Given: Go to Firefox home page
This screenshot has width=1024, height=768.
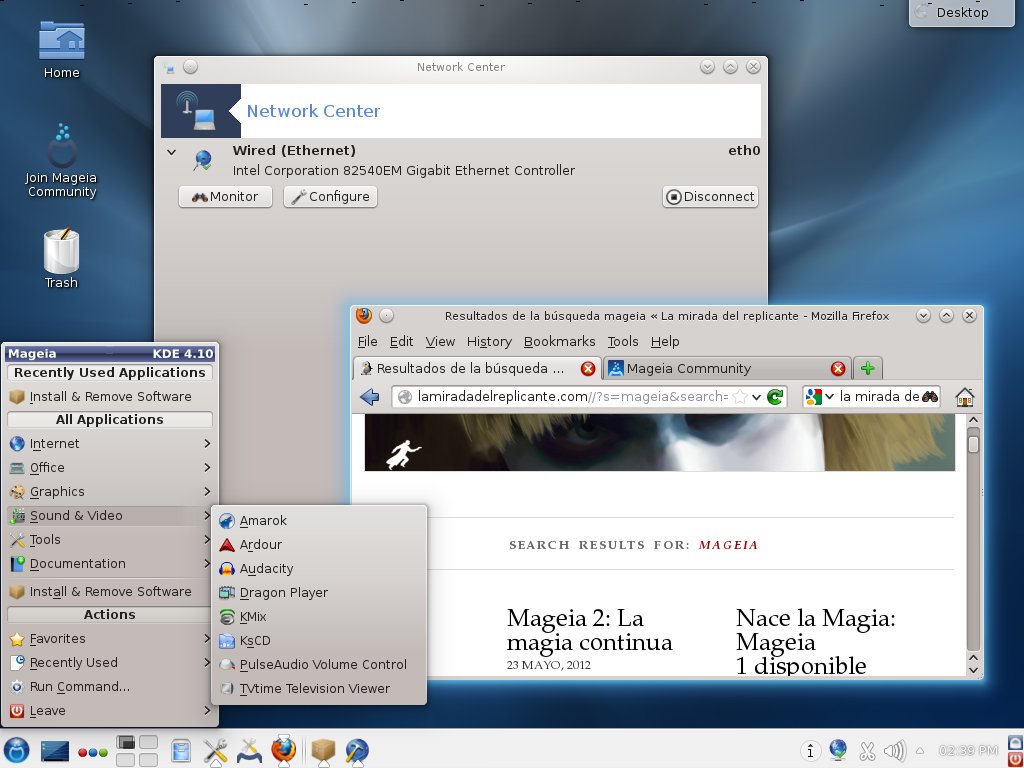Looking at the screenshot, I should pyautogui.click(x=965, y=396).
